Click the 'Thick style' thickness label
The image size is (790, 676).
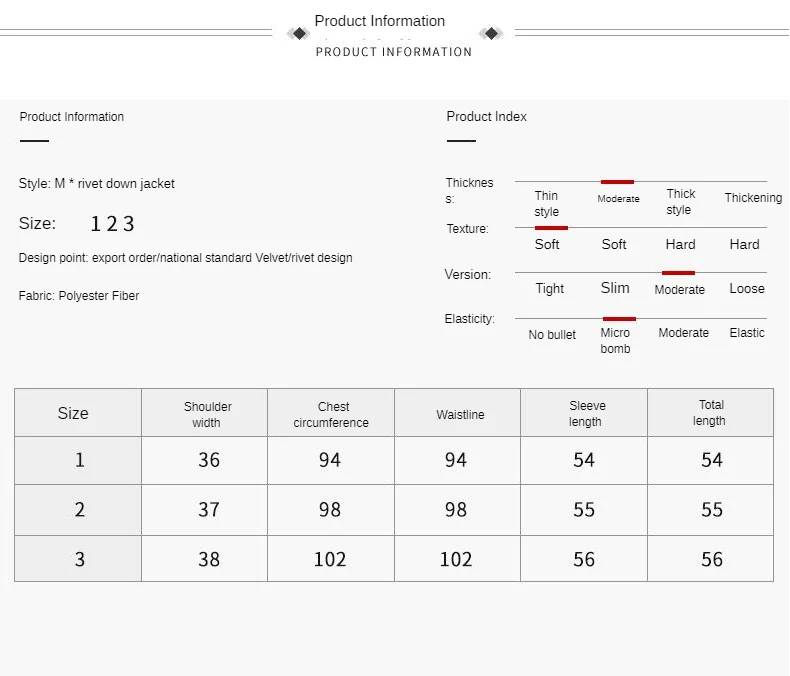680,201
